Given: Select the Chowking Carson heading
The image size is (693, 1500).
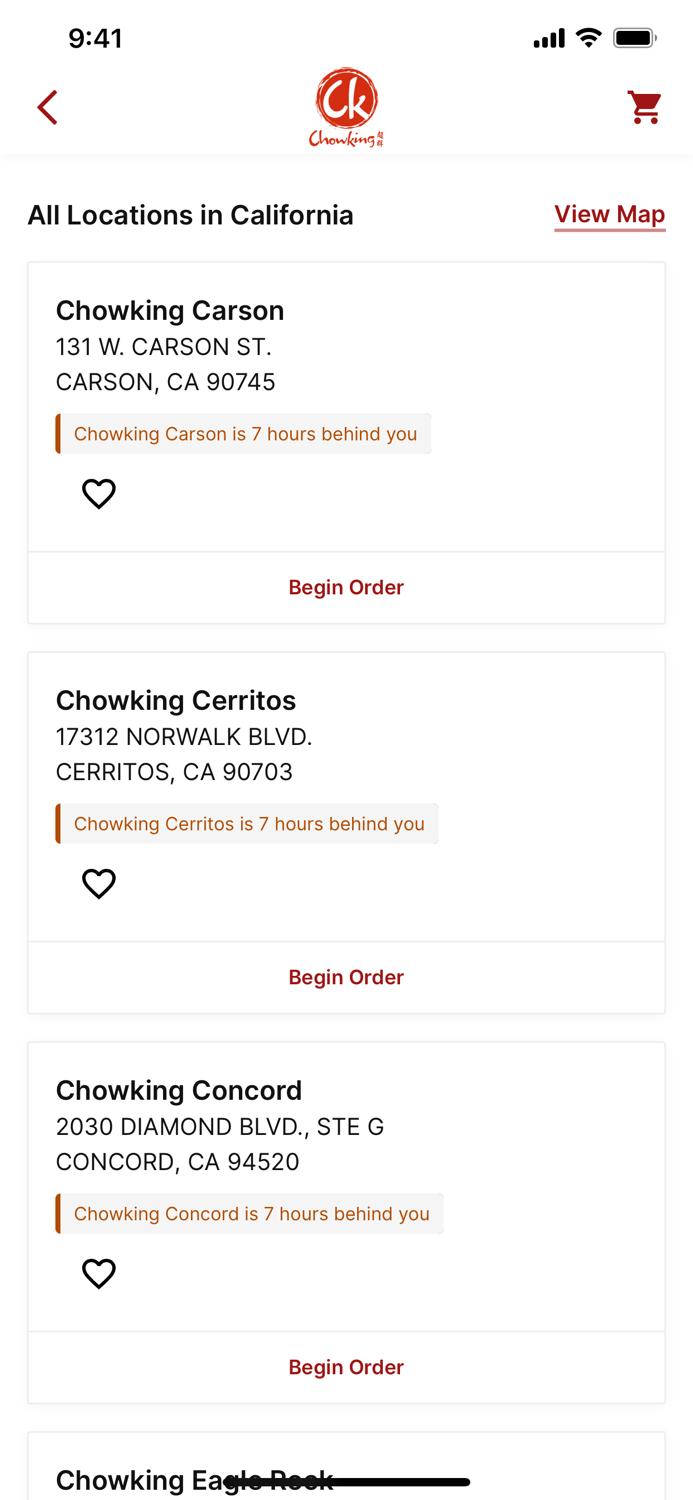Looking at the screenshot, I should (170, 311).
